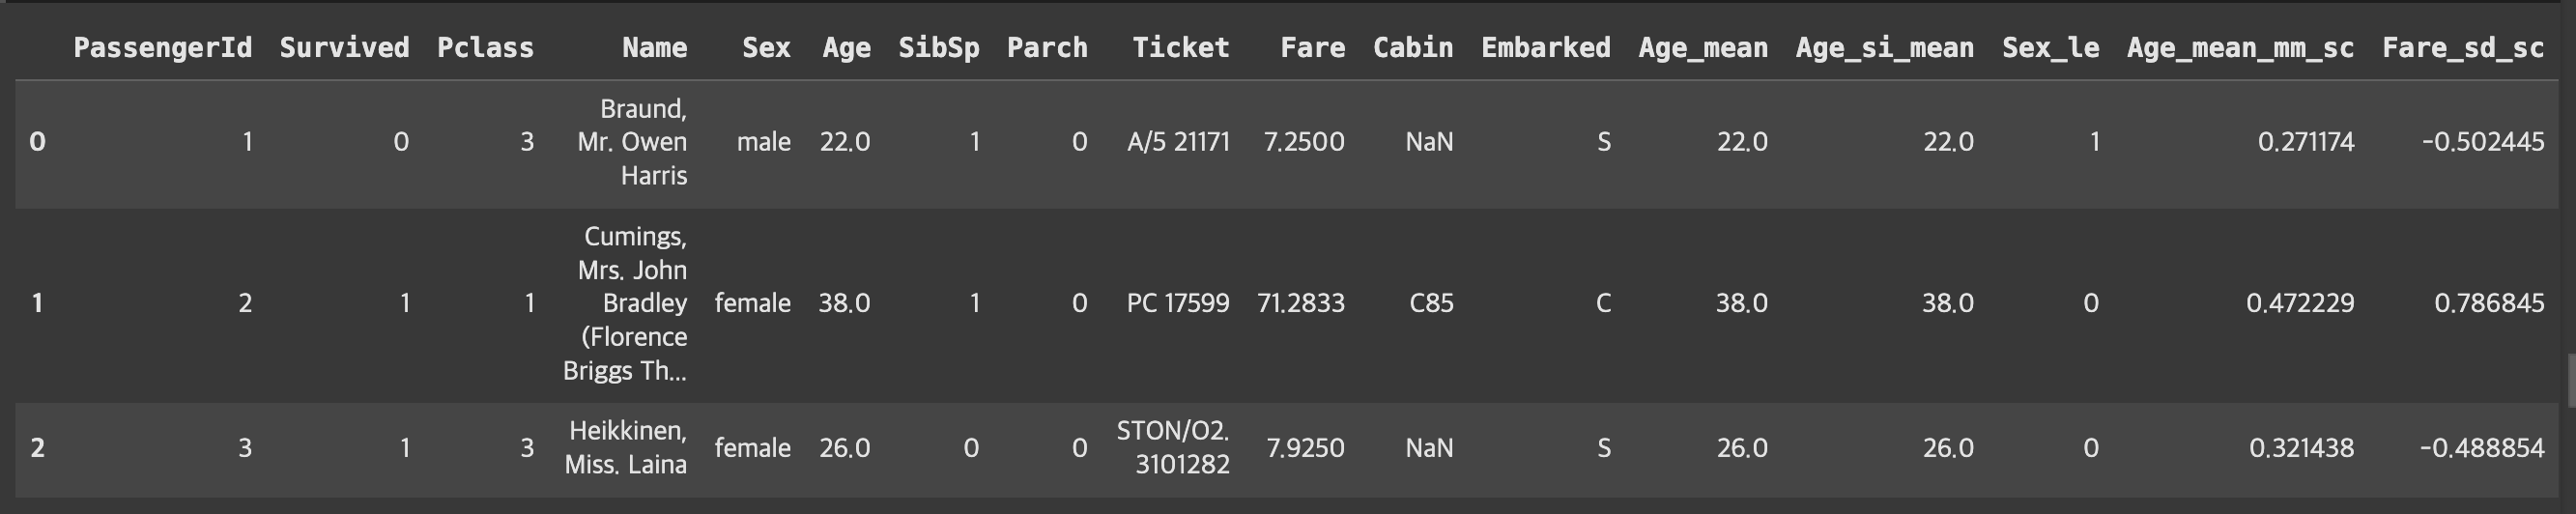Click the value 0.472229 in Age_mean_mm_sc
This screenshot has height=514, width=2576.
point(2300,303)
